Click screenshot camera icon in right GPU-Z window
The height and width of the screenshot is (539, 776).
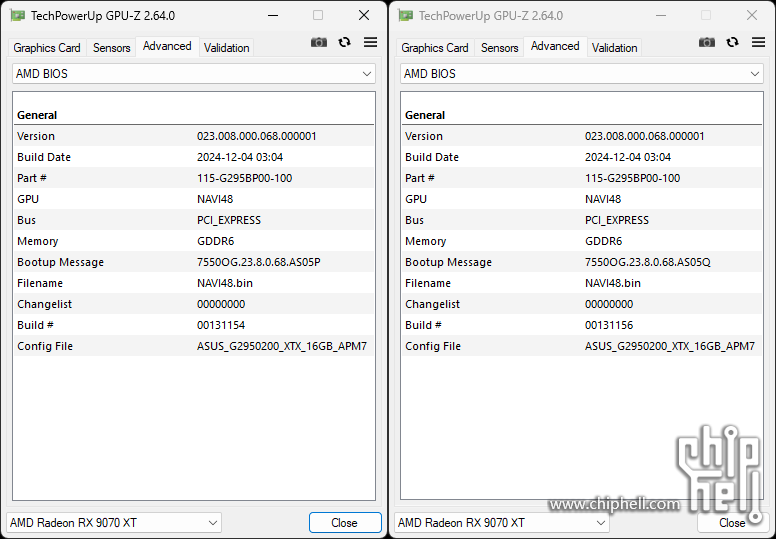pos(707,43)
